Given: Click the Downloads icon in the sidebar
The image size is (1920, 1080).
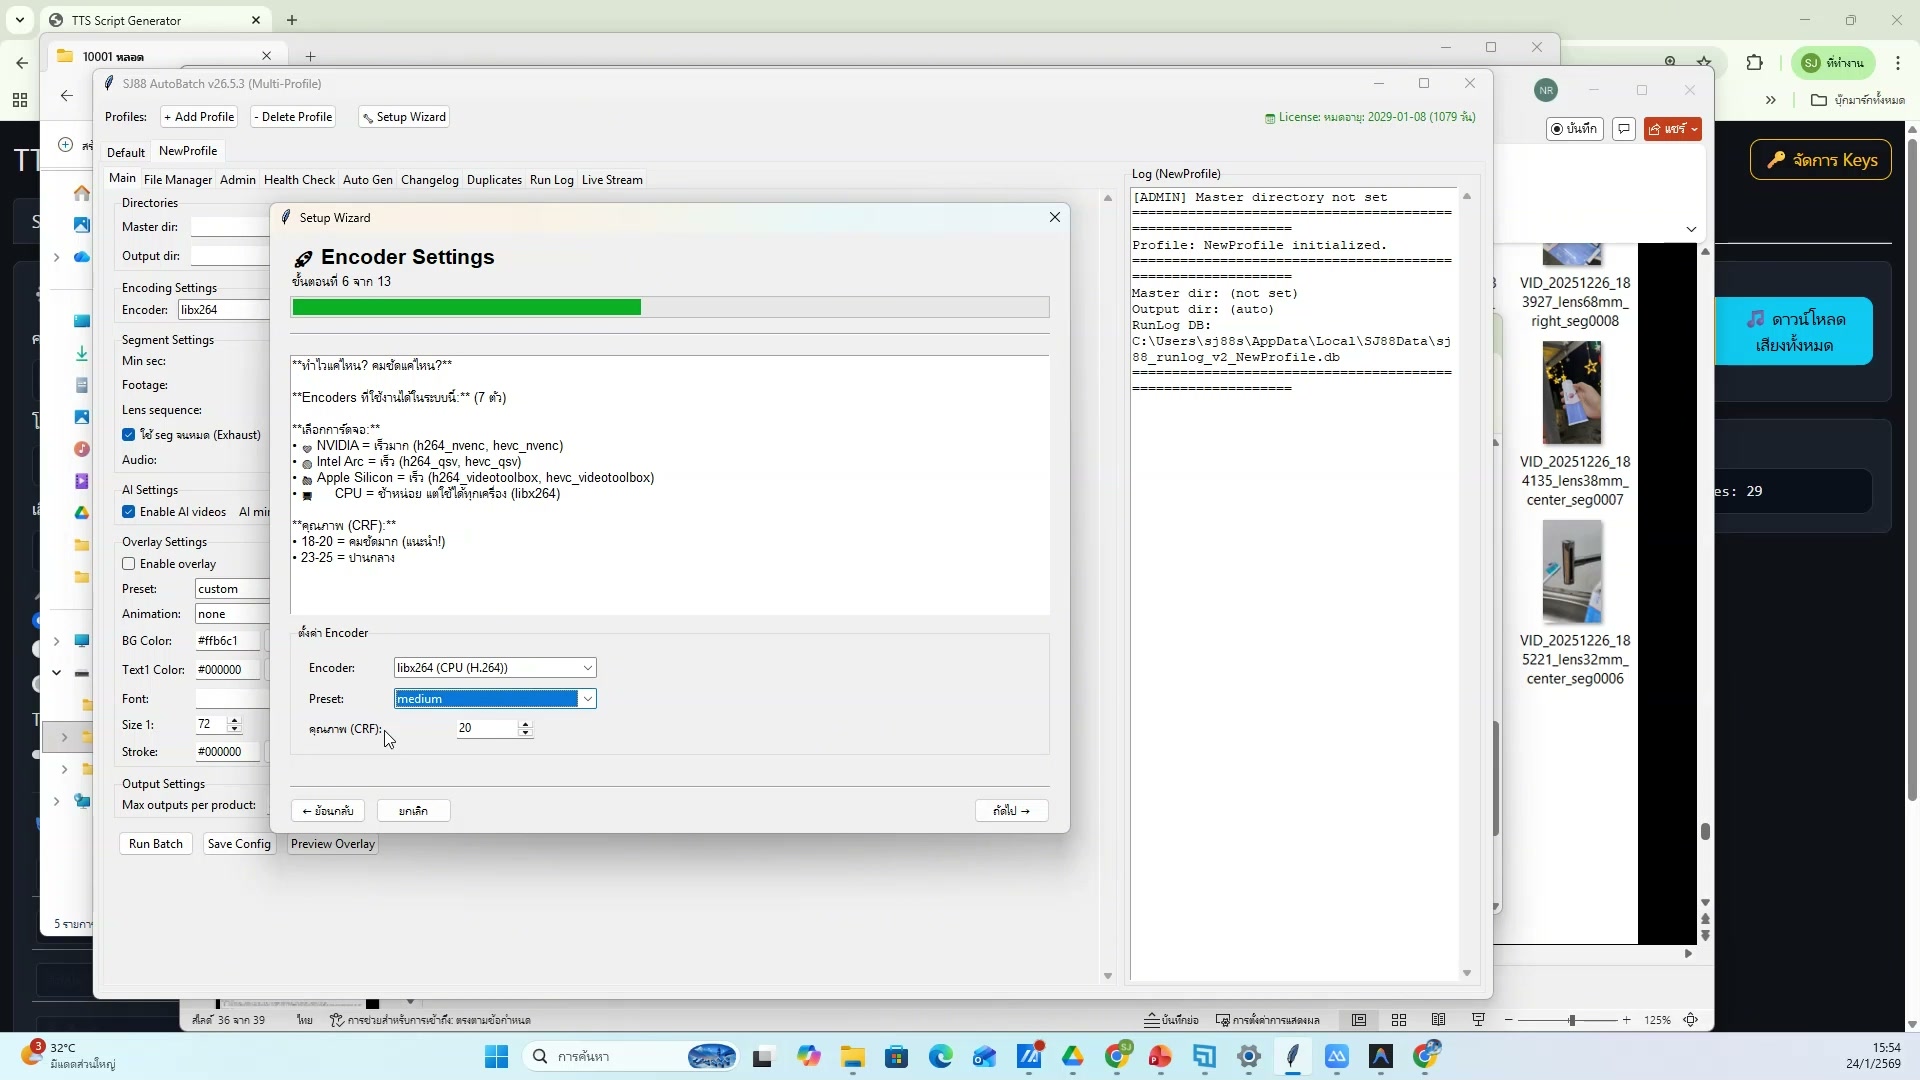Looking at the screenshot, I should pyautogui.click(x=81, y=353).
